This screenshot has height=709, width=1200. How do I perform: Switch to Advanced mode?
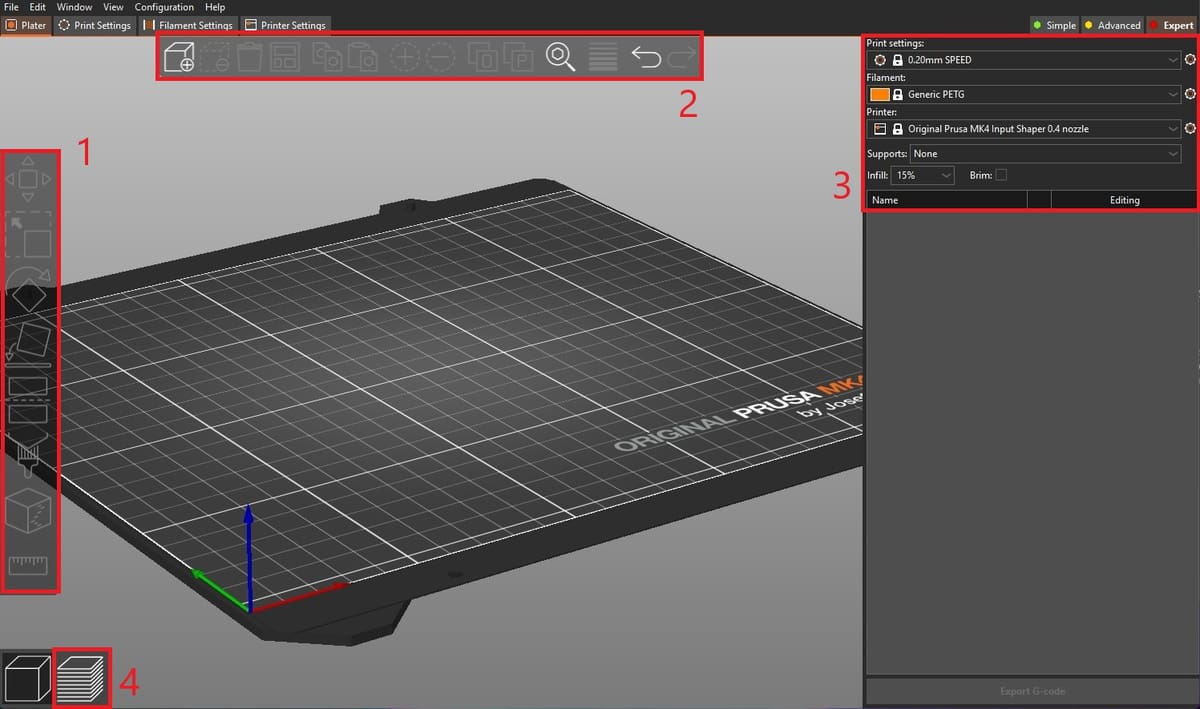1112,25
